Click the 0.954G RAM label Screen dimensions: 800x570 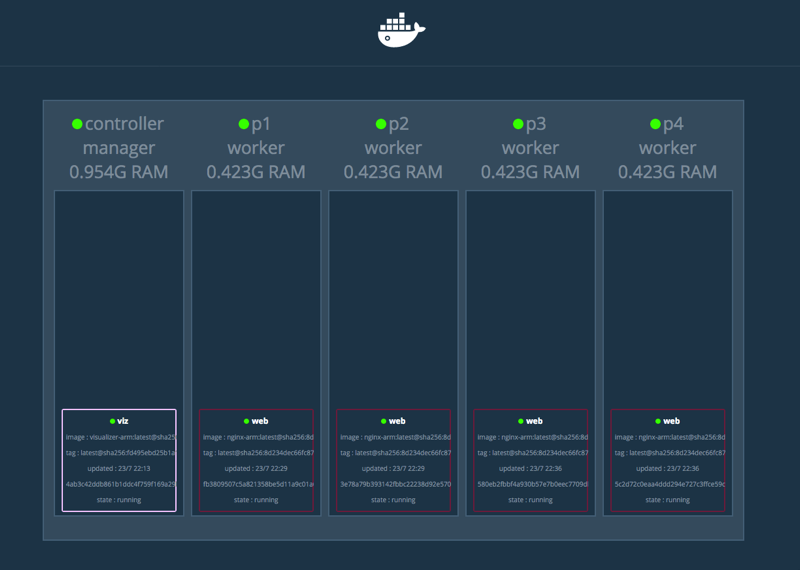pos(118,172)
